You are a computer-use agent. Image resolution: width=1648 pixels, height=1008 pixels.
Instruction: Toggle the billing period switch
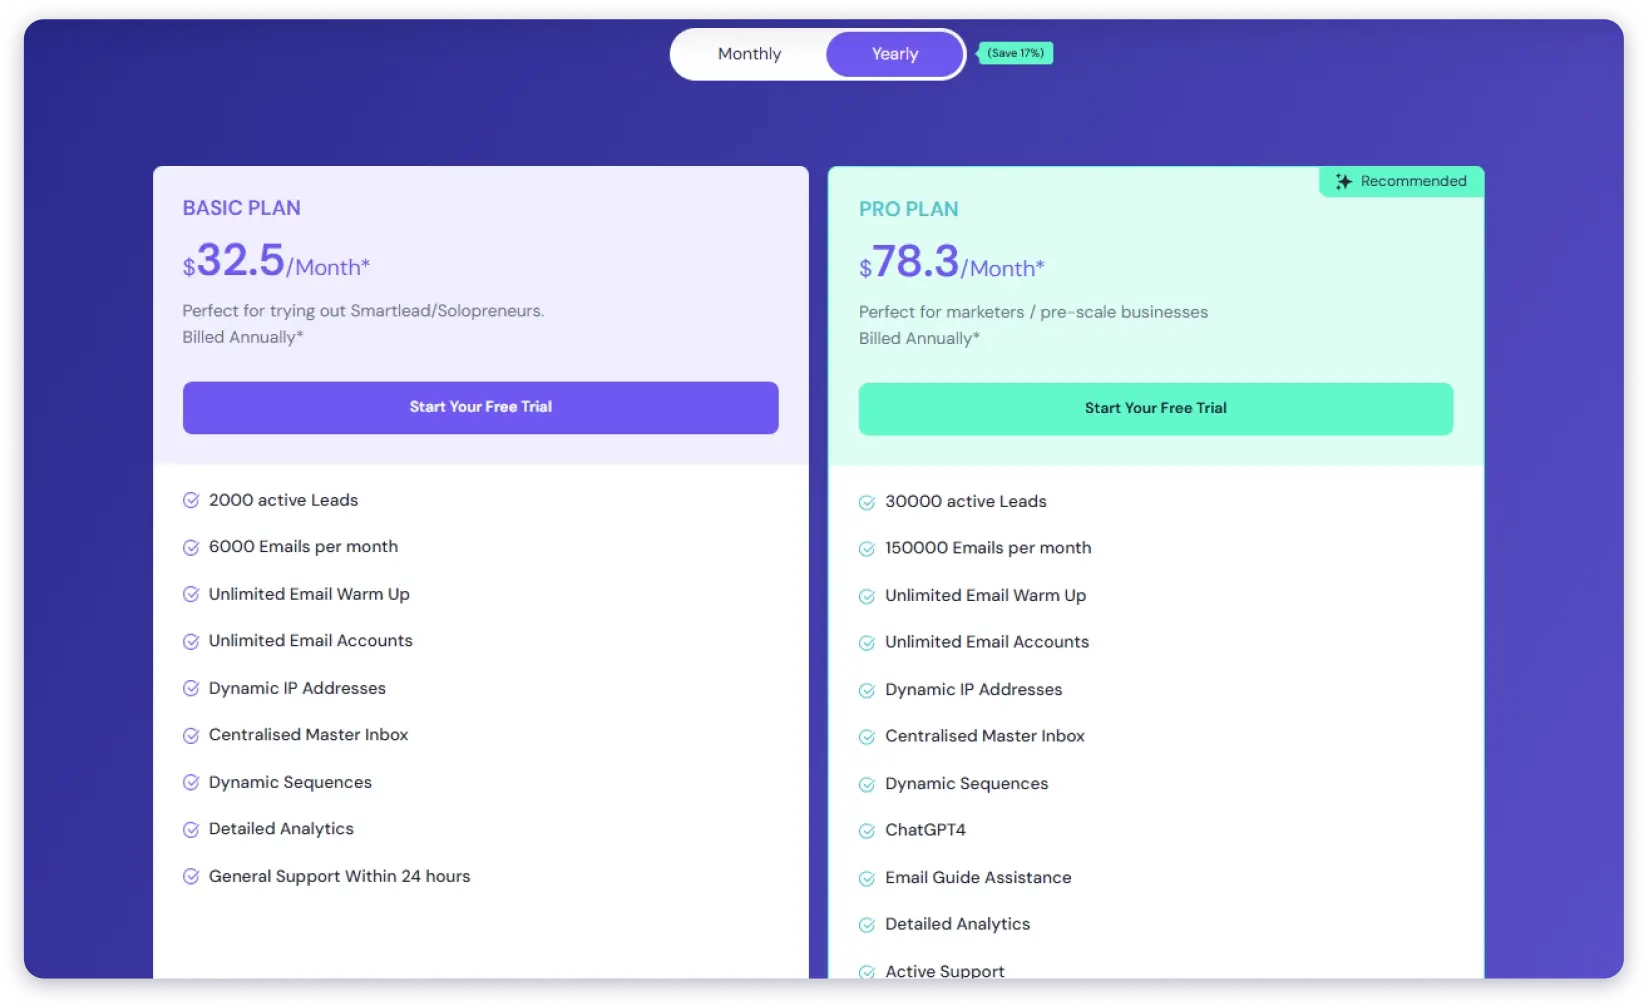point(817,53)
